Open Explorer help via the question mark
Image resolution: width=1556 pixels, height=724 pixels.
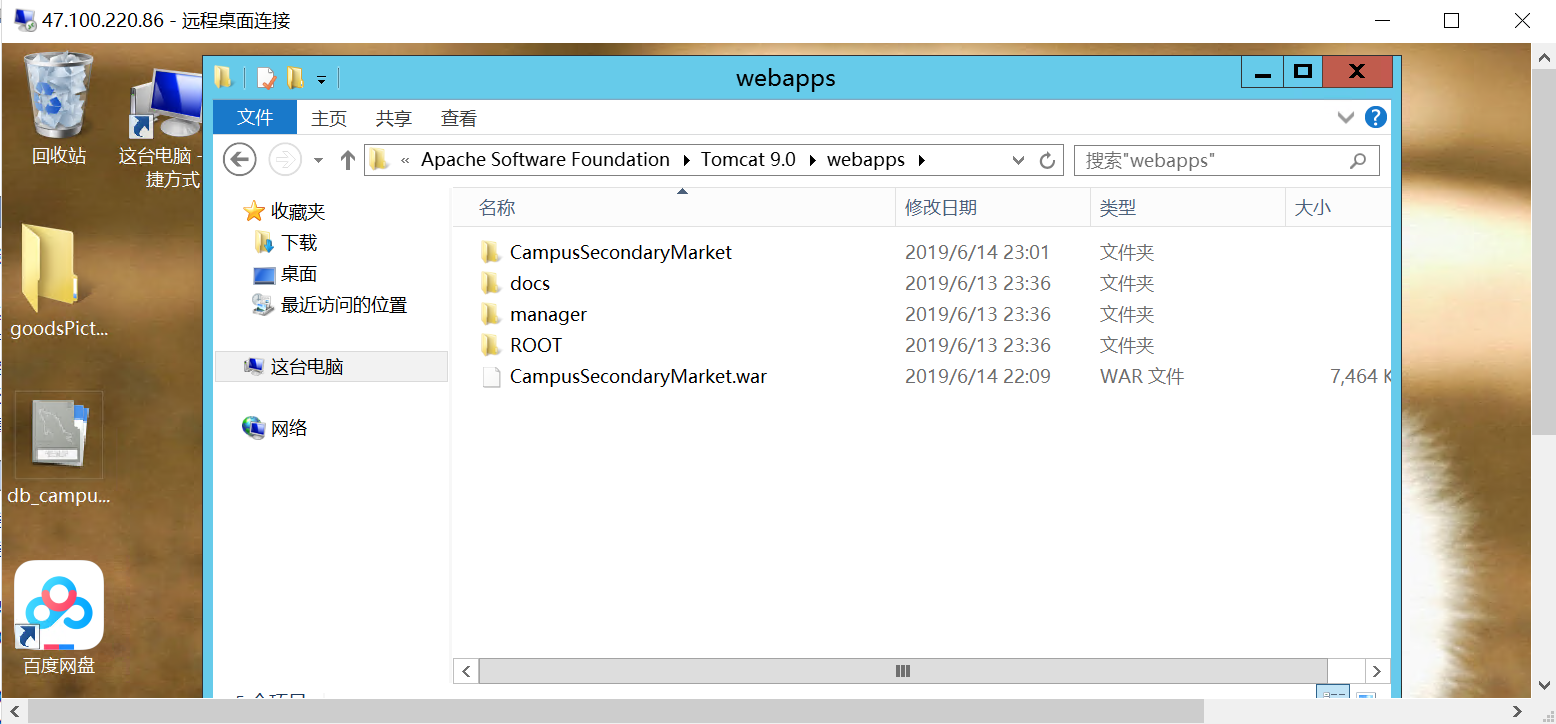(x=1376, y=118)
